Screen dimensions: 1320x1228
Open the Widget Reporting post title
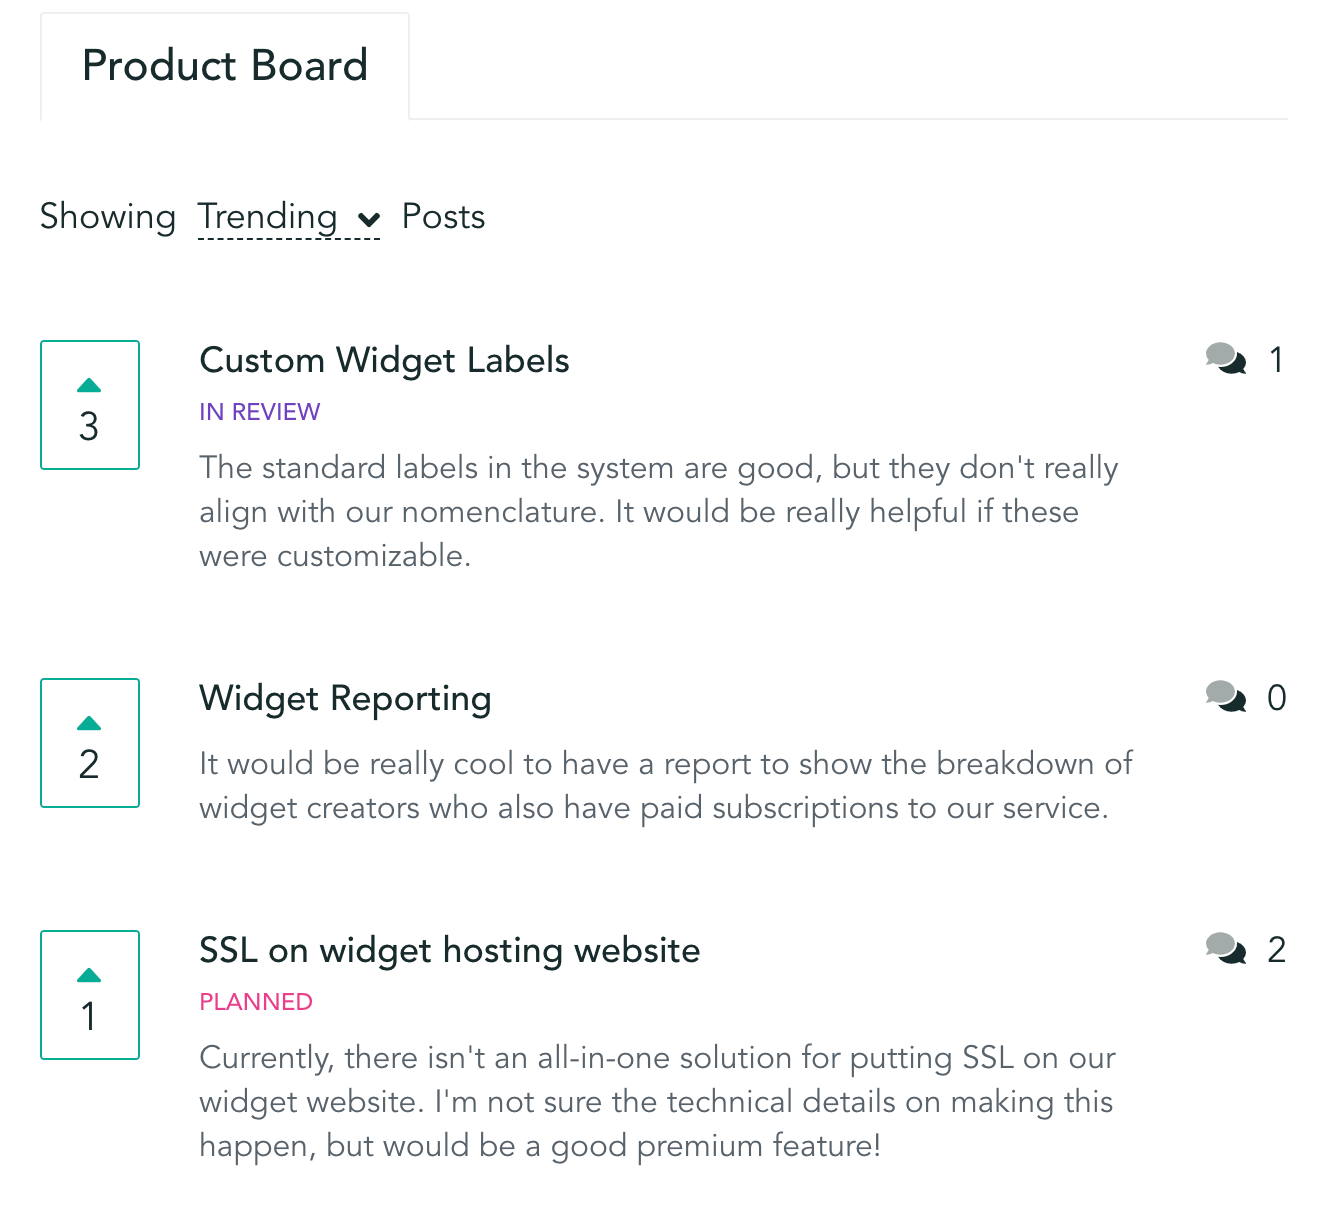click(345, 698)
